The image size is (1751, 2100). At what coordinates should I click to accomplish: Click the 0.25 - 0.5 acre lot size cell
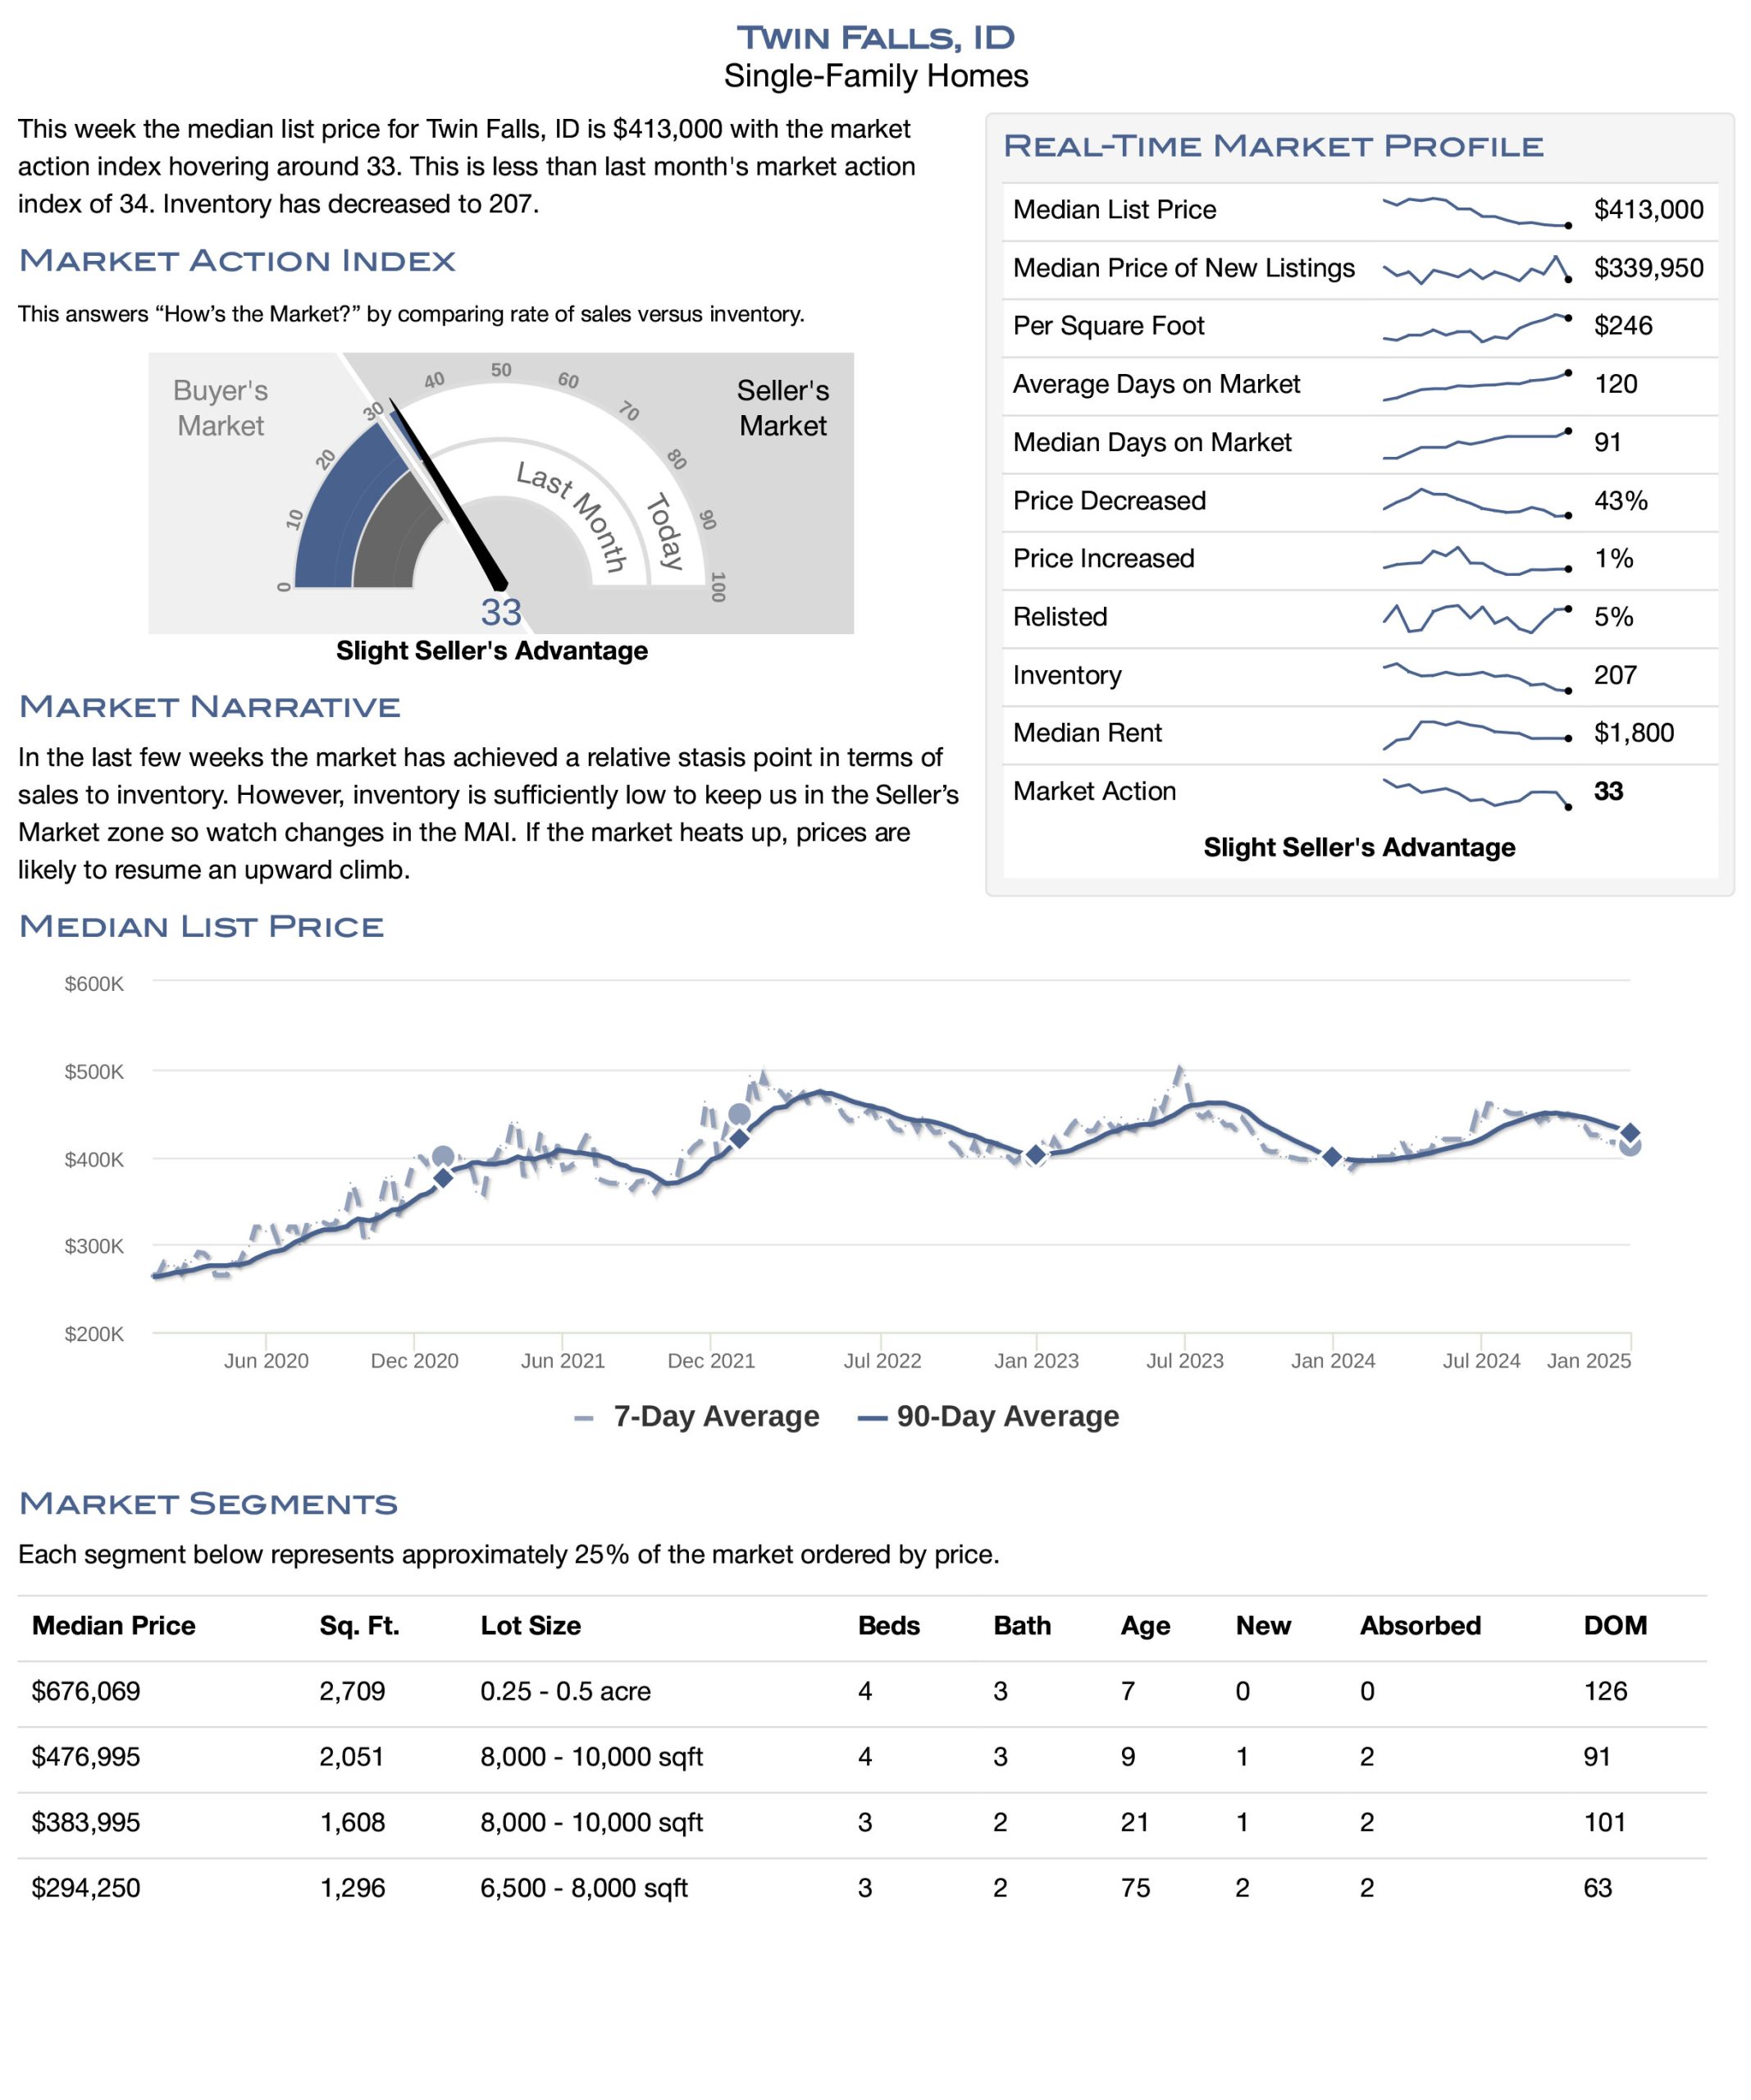pos(565,1691)
